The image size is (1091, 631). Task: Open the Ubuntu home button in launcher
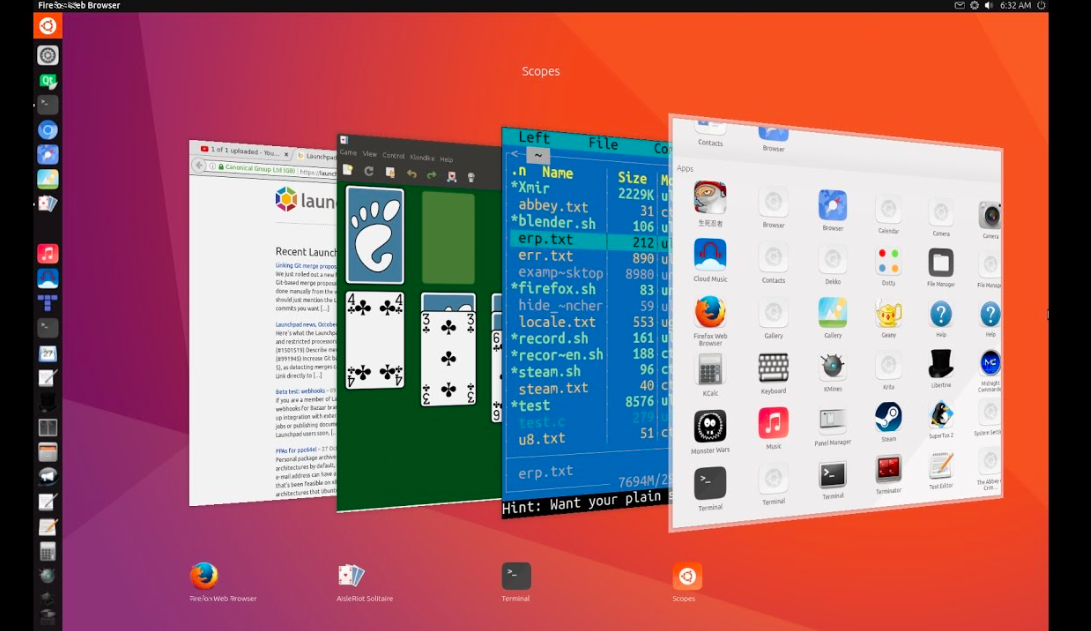coord(47,26)
